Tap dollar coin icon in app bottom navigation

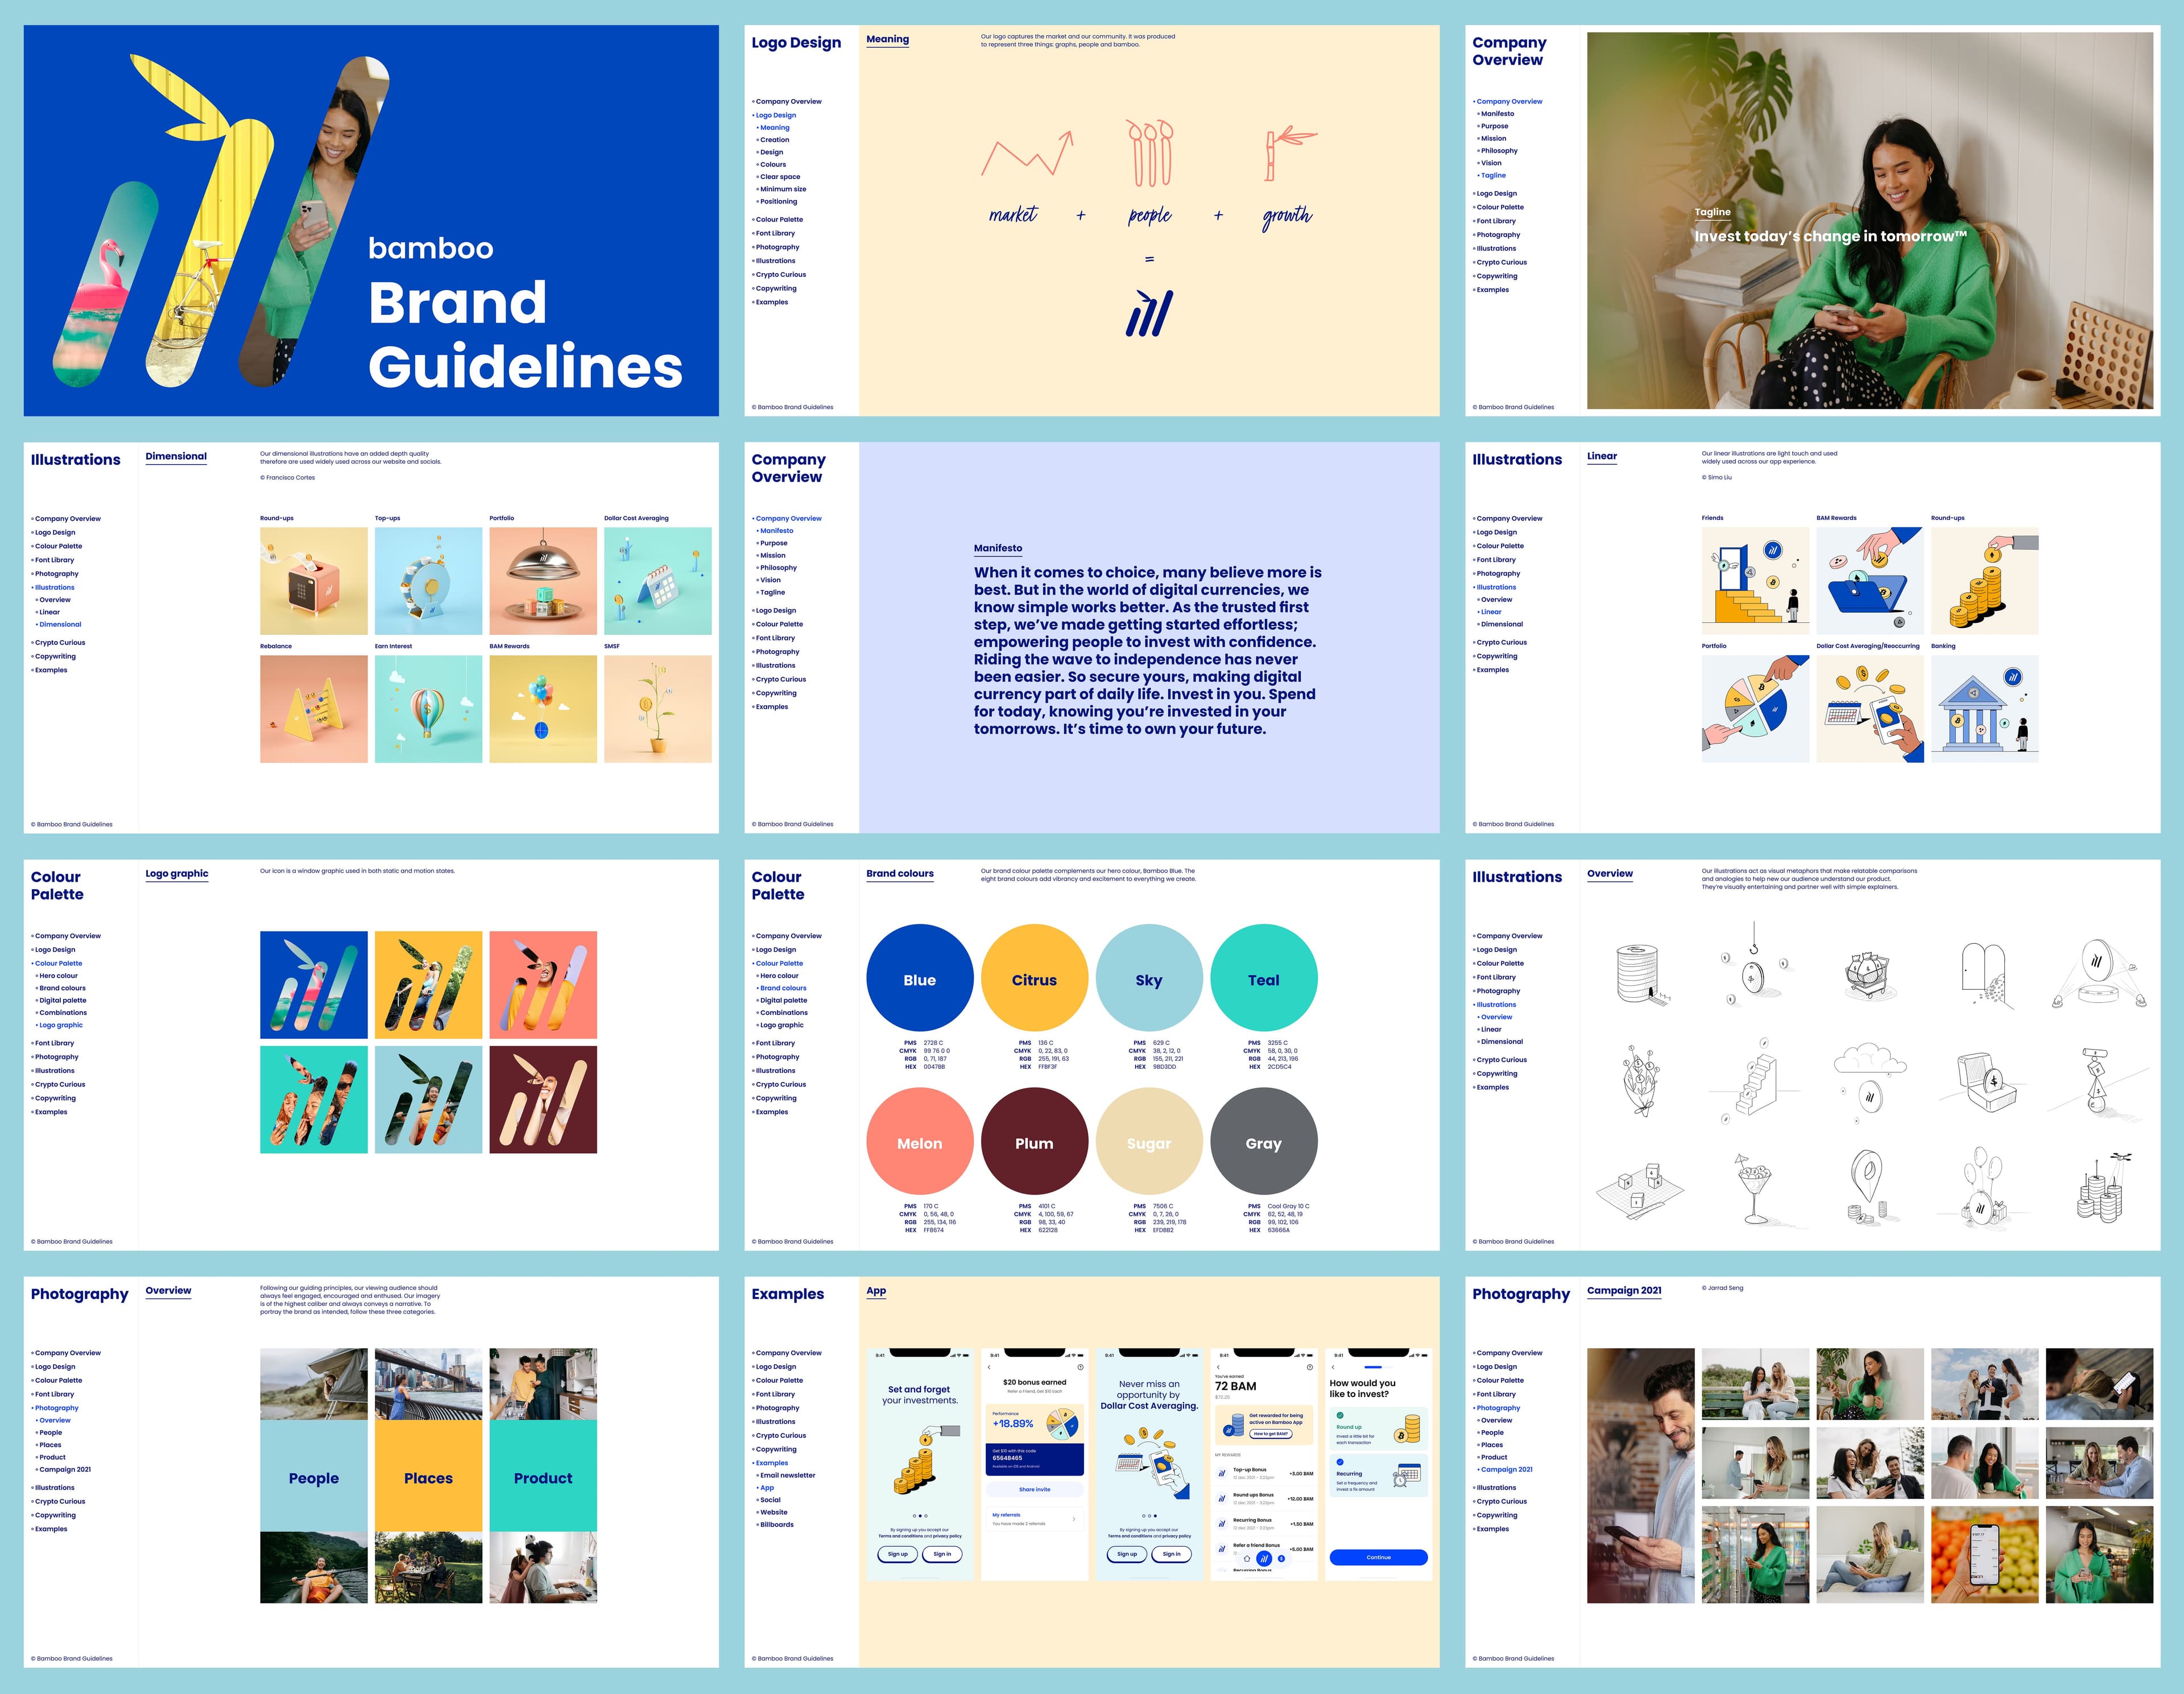click(1282, 1559)
